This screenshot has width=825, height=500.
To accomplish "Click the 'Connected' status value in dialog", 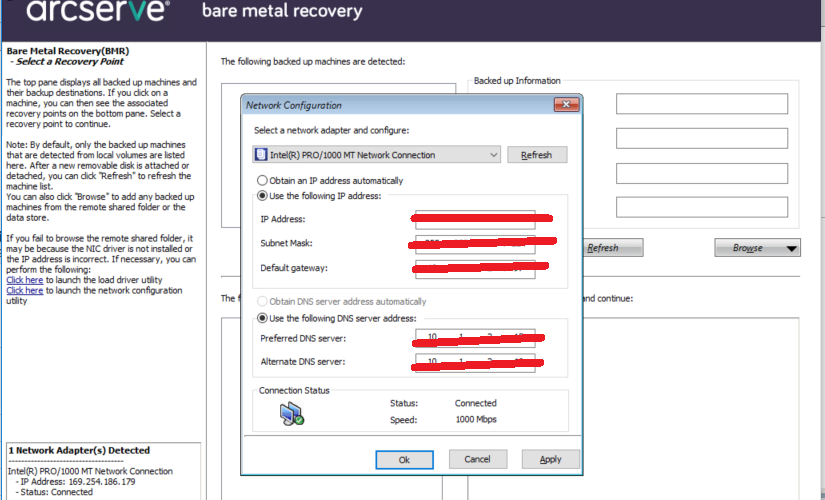I will pos(476,403).
